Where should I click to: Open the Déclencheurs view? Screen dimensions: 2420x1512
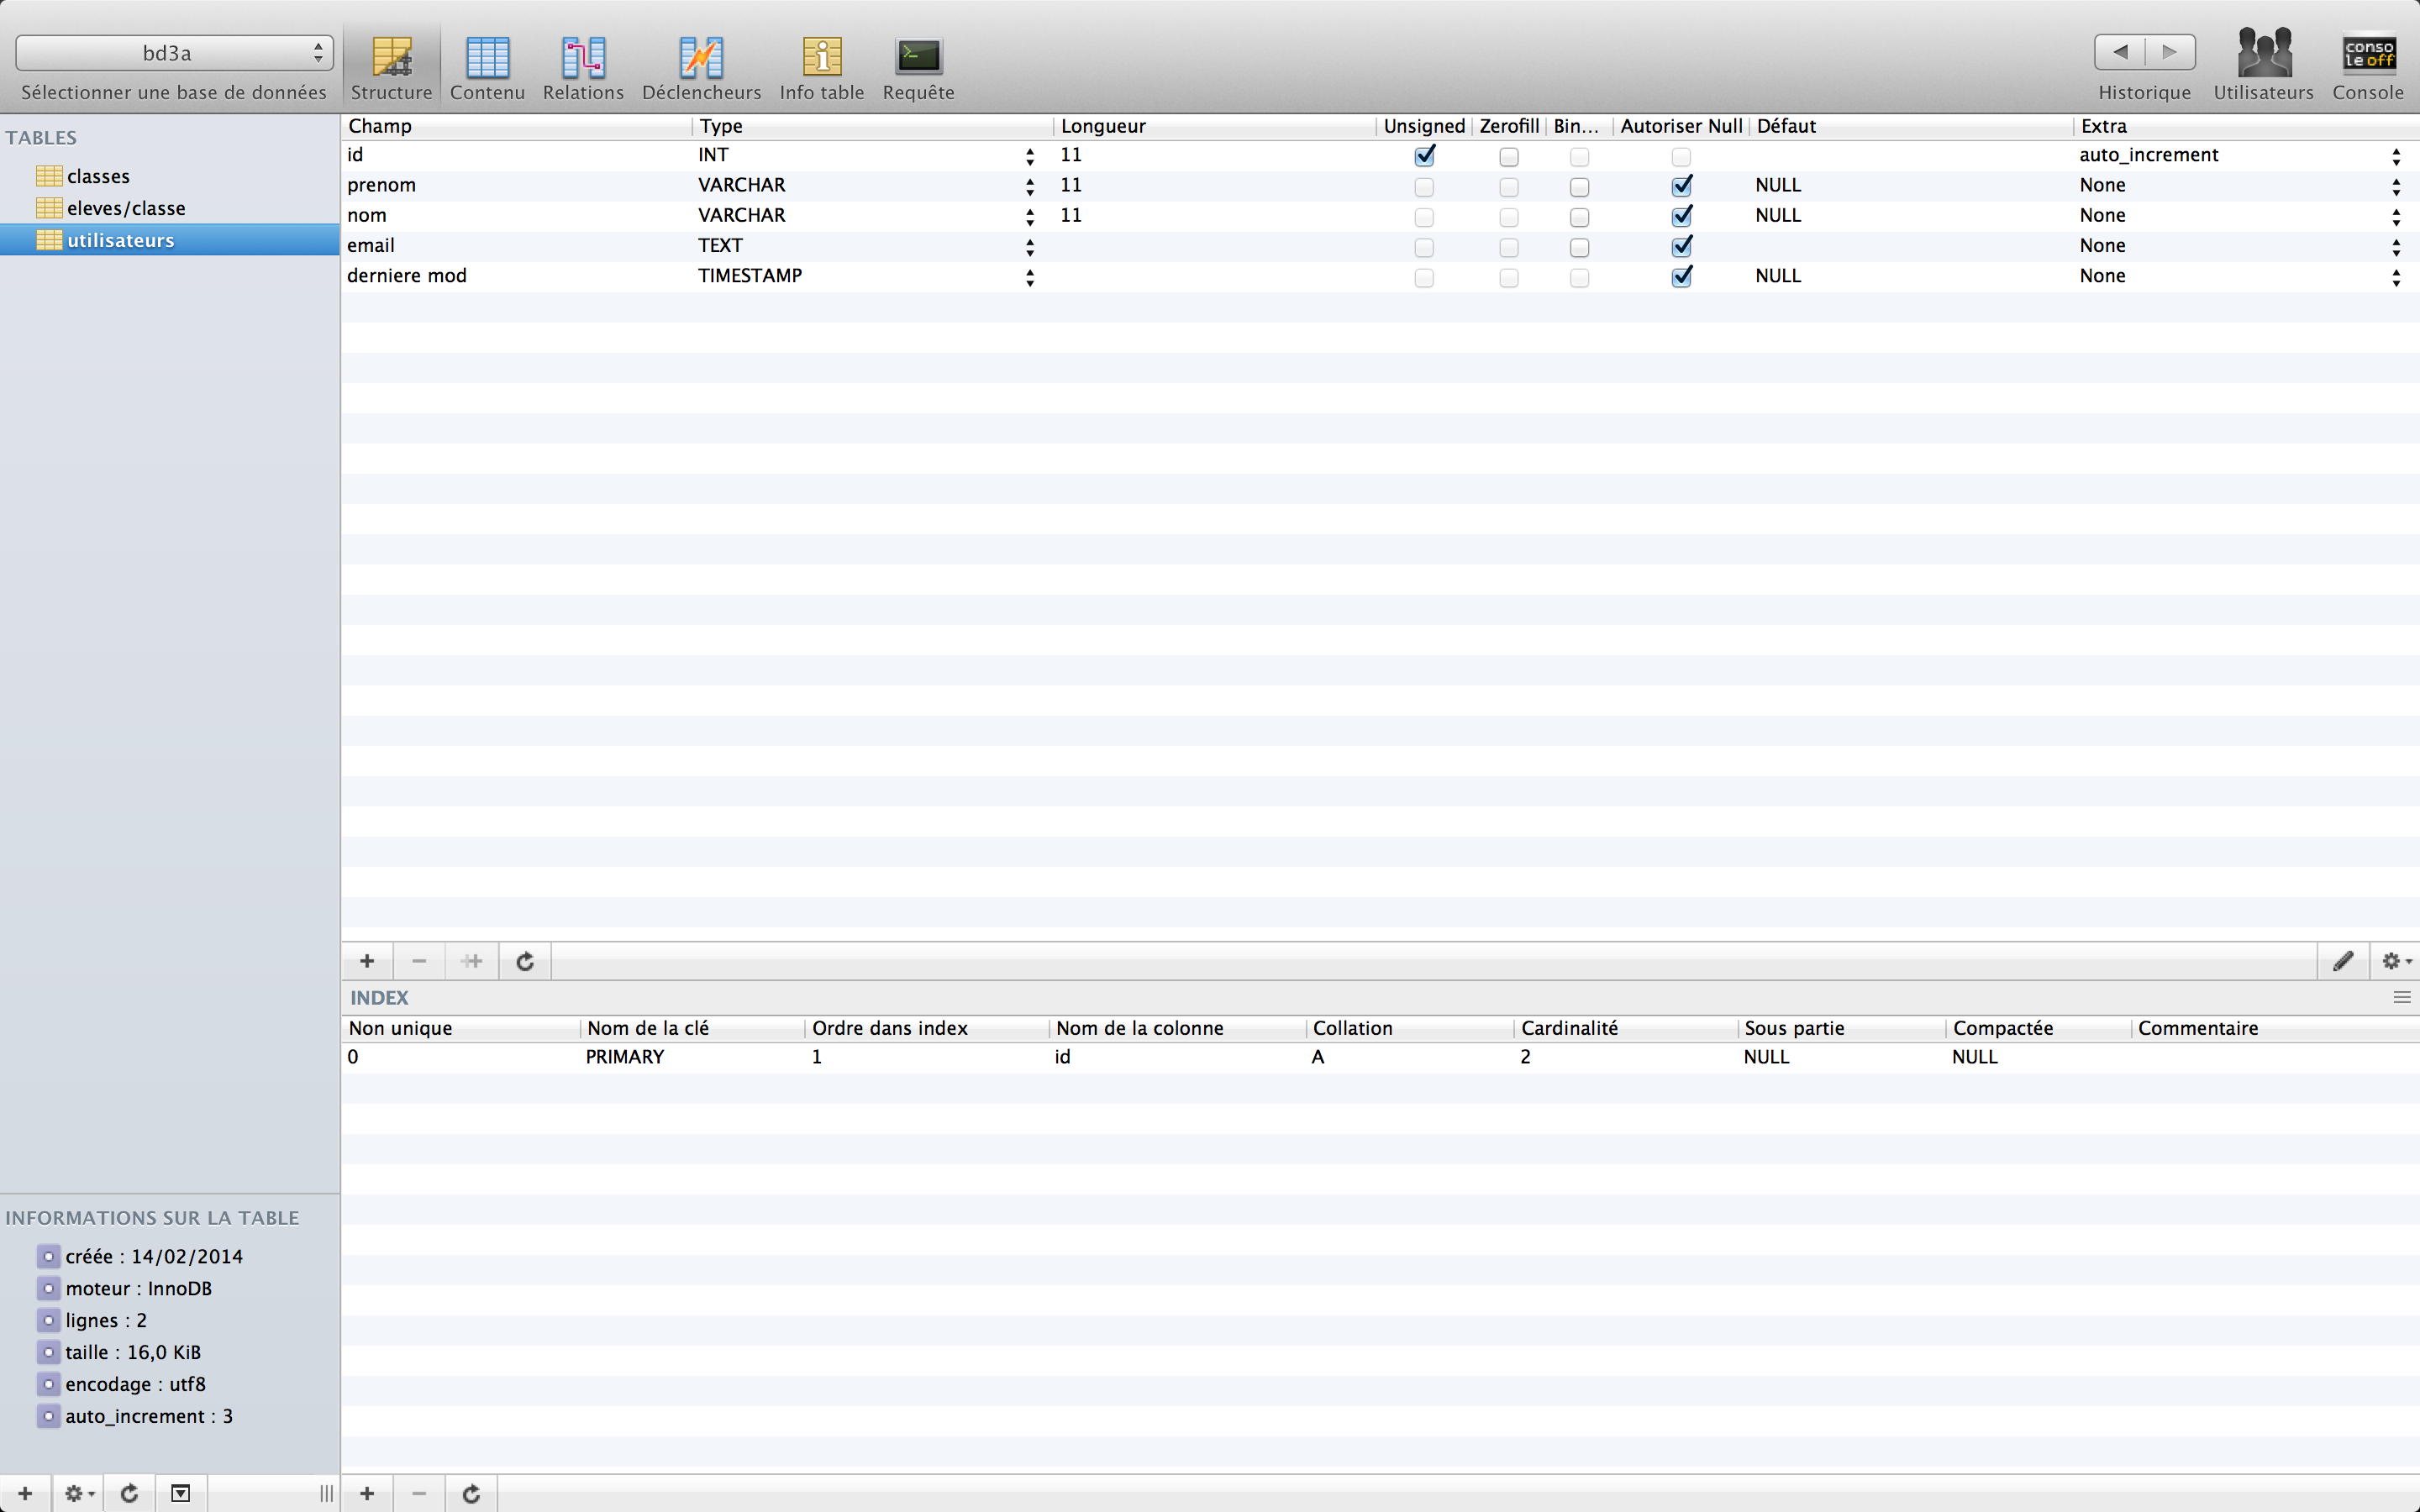(701, 68)
